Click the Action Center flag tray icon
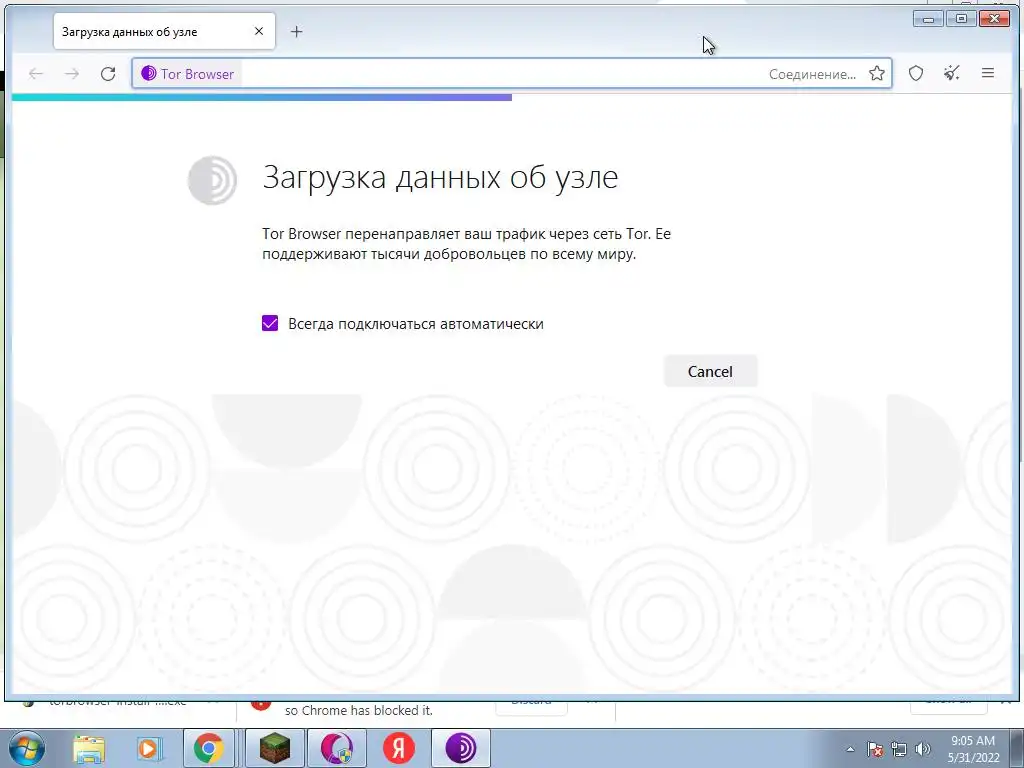Screen dimensions: 1024x768 pyautogui.click(x=875, y=749)
